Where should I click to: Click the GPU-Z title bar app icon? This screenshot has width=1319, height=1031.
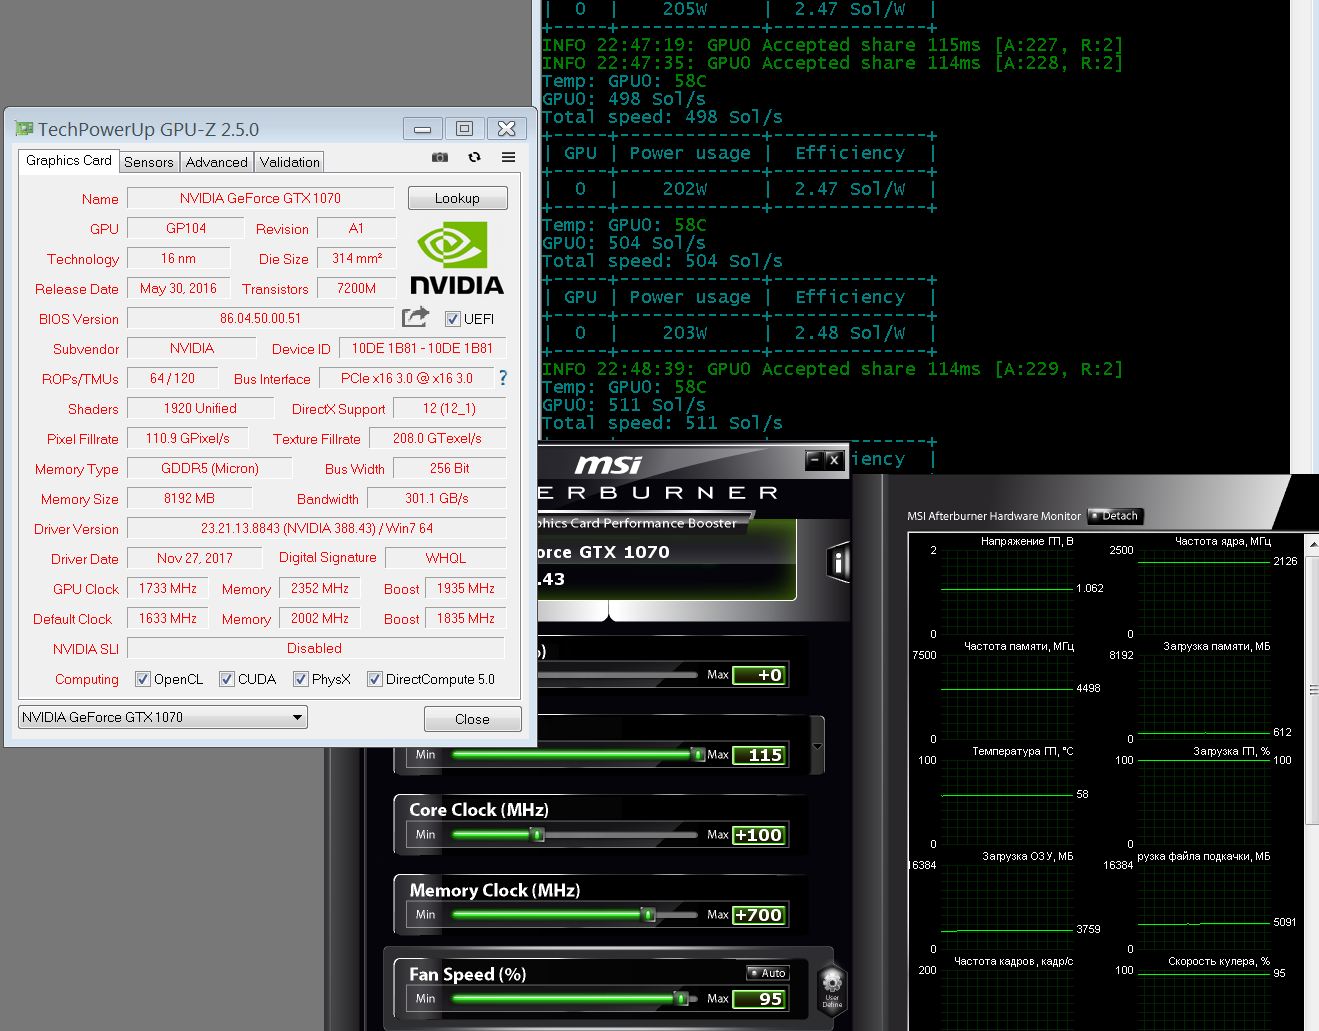[24, 129]
